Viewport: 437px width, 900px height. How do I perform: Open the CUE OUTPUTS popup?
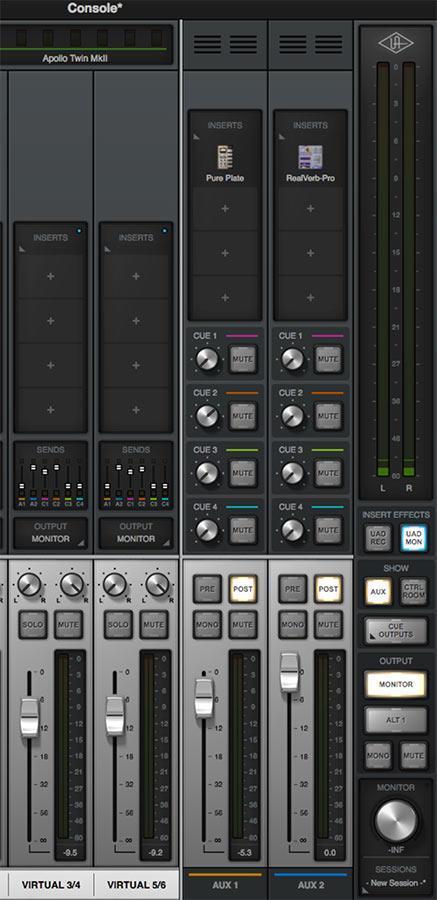396,631
